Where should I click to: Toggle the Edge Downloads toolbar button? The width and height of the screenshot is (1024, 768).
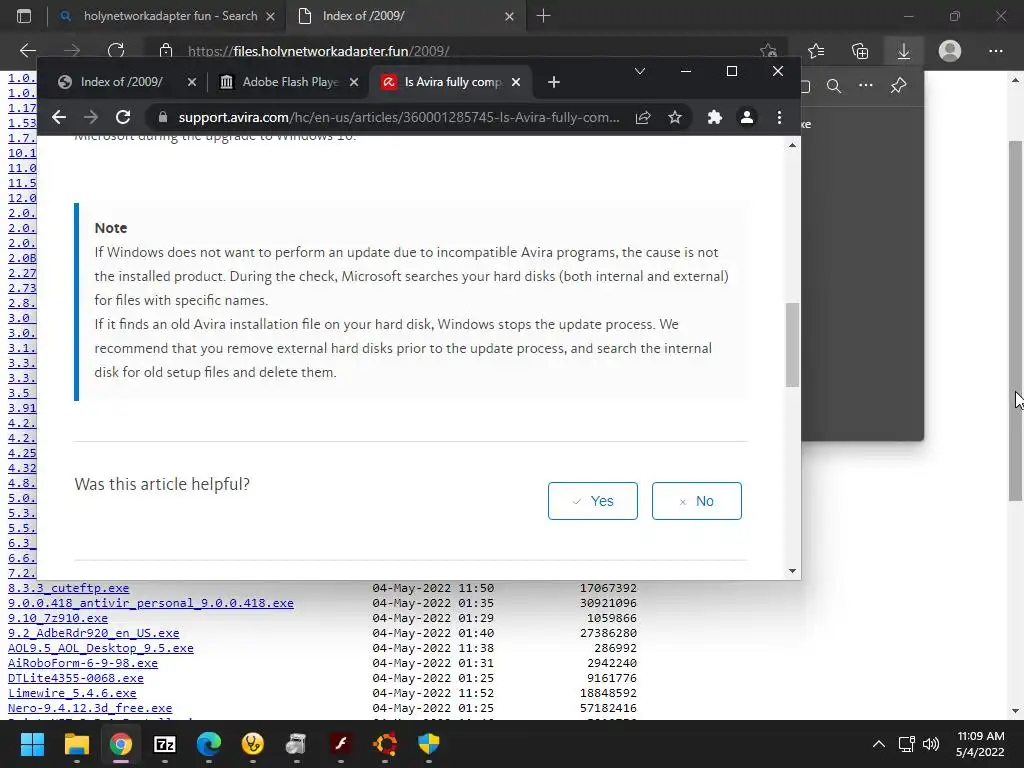[904, 50]
